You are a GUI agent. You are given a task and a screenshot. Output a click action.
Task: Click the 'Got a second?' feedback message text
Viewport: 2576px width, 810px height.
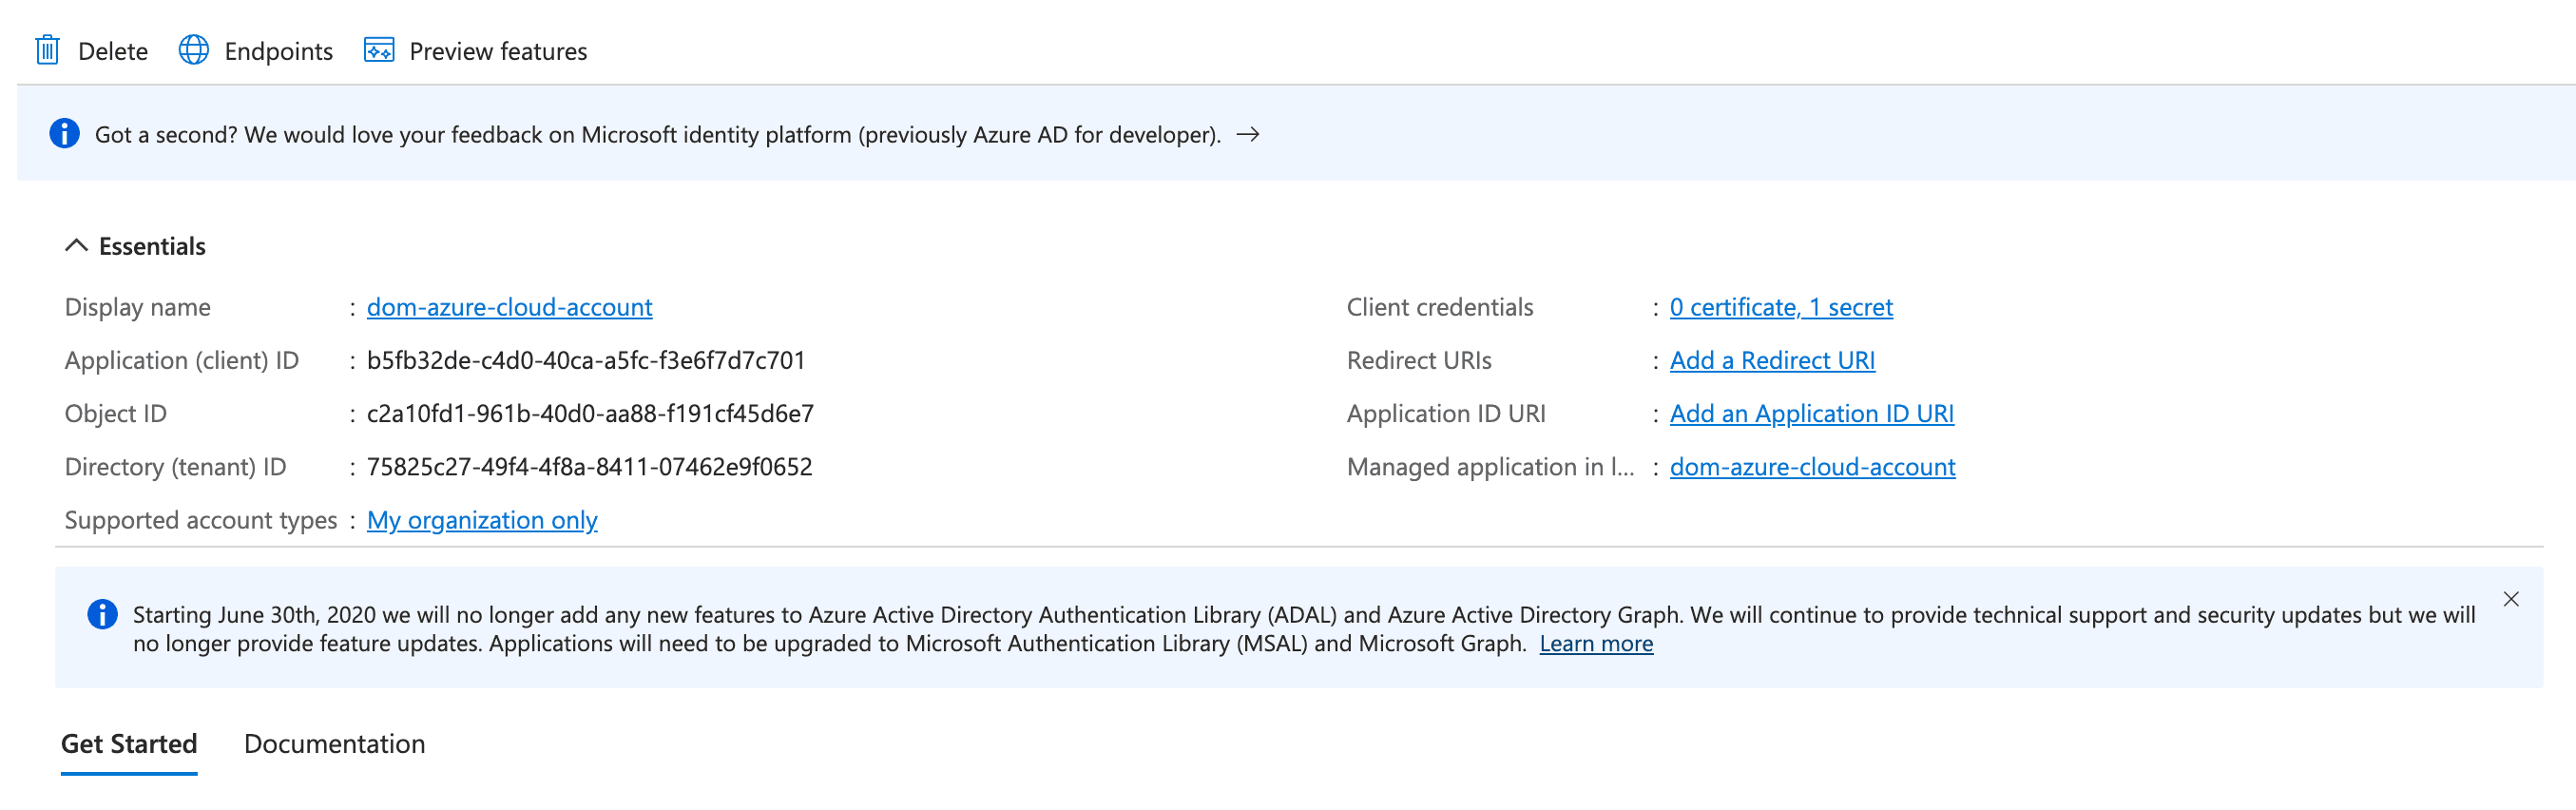pyautogui.click(x=658, y=134)
